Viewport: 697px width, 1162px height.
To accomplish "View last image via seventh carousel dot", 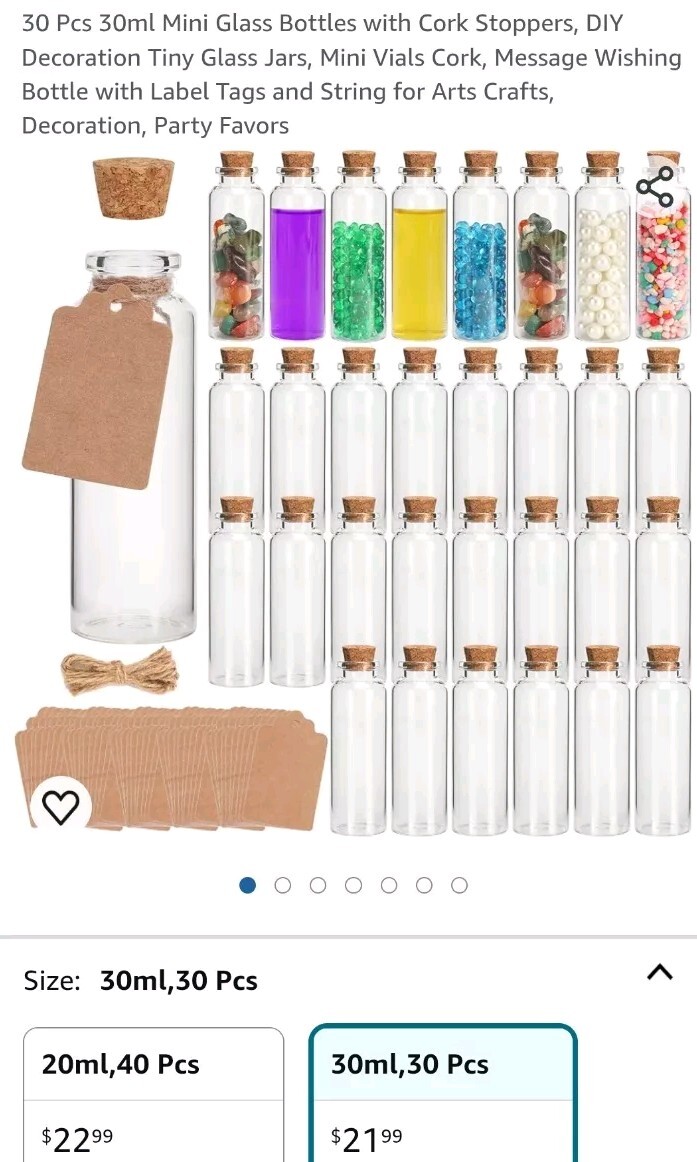I will pos(459,886).
